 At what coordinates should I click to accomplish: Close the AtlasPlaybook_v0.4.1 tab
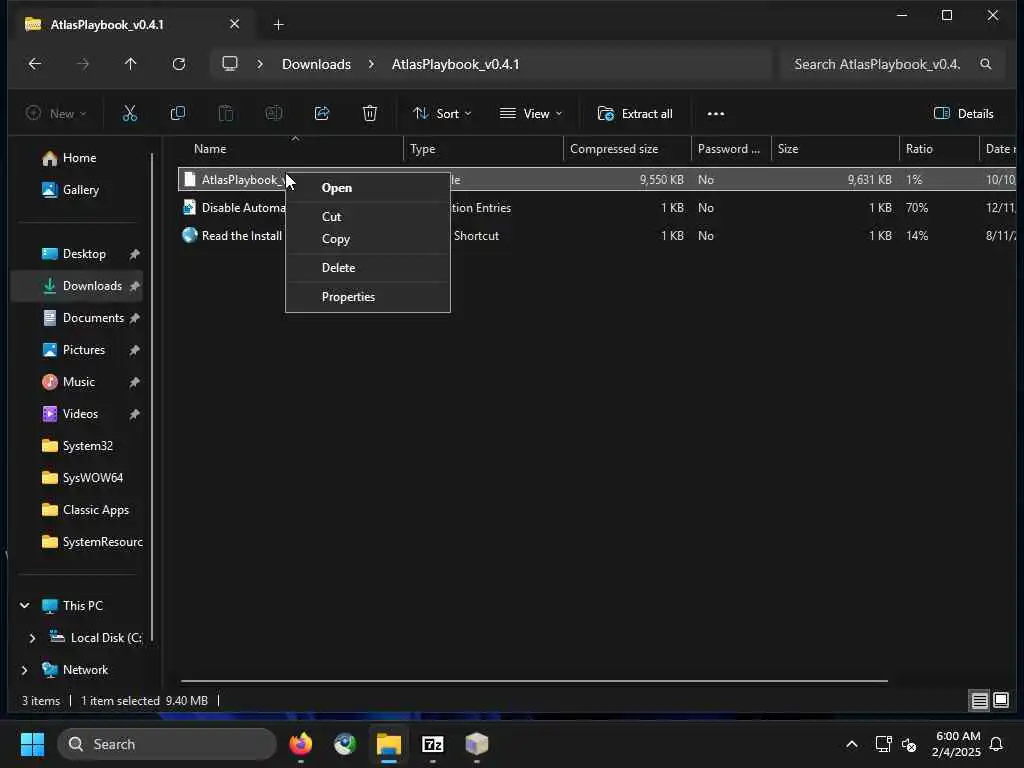pos(234,24)
